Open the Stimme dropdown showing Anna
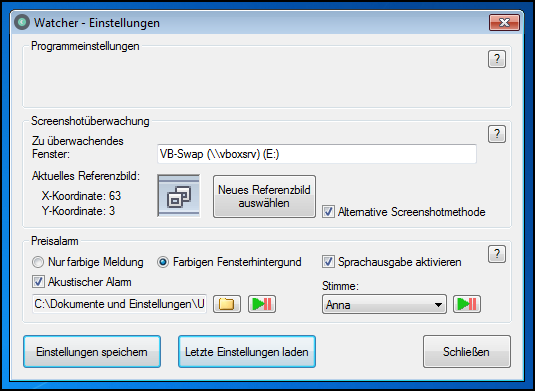Screen dimensions: 535x391 [384, 304]
